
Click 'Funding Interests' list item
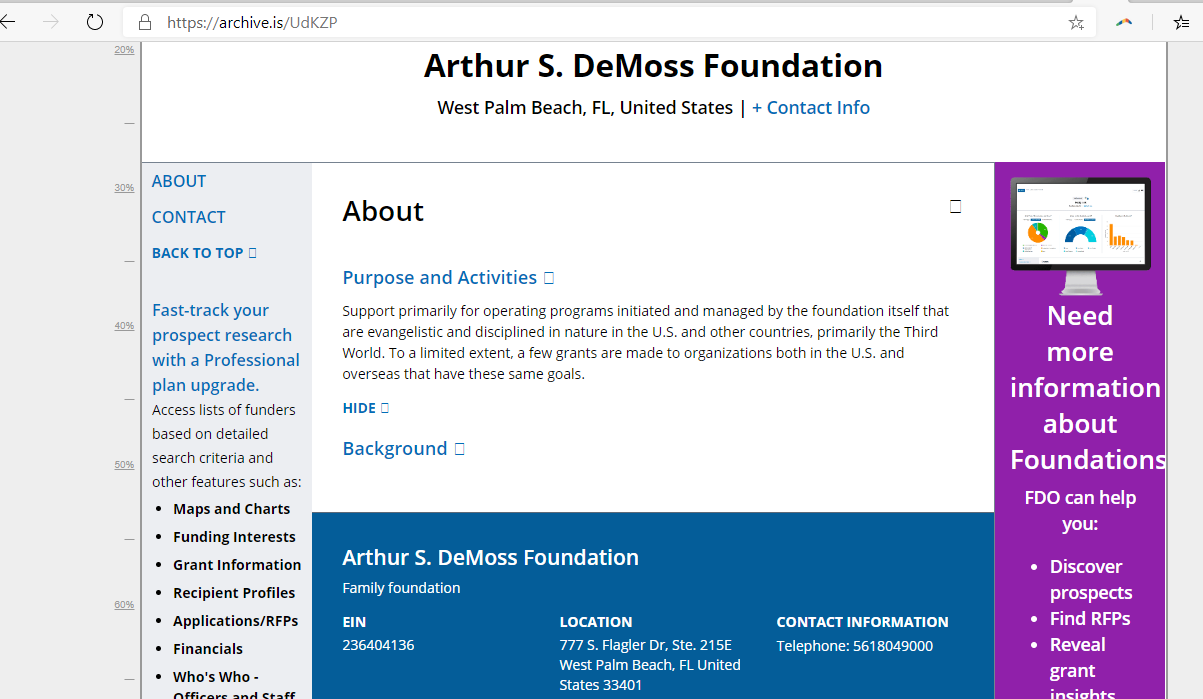[234, 537]
